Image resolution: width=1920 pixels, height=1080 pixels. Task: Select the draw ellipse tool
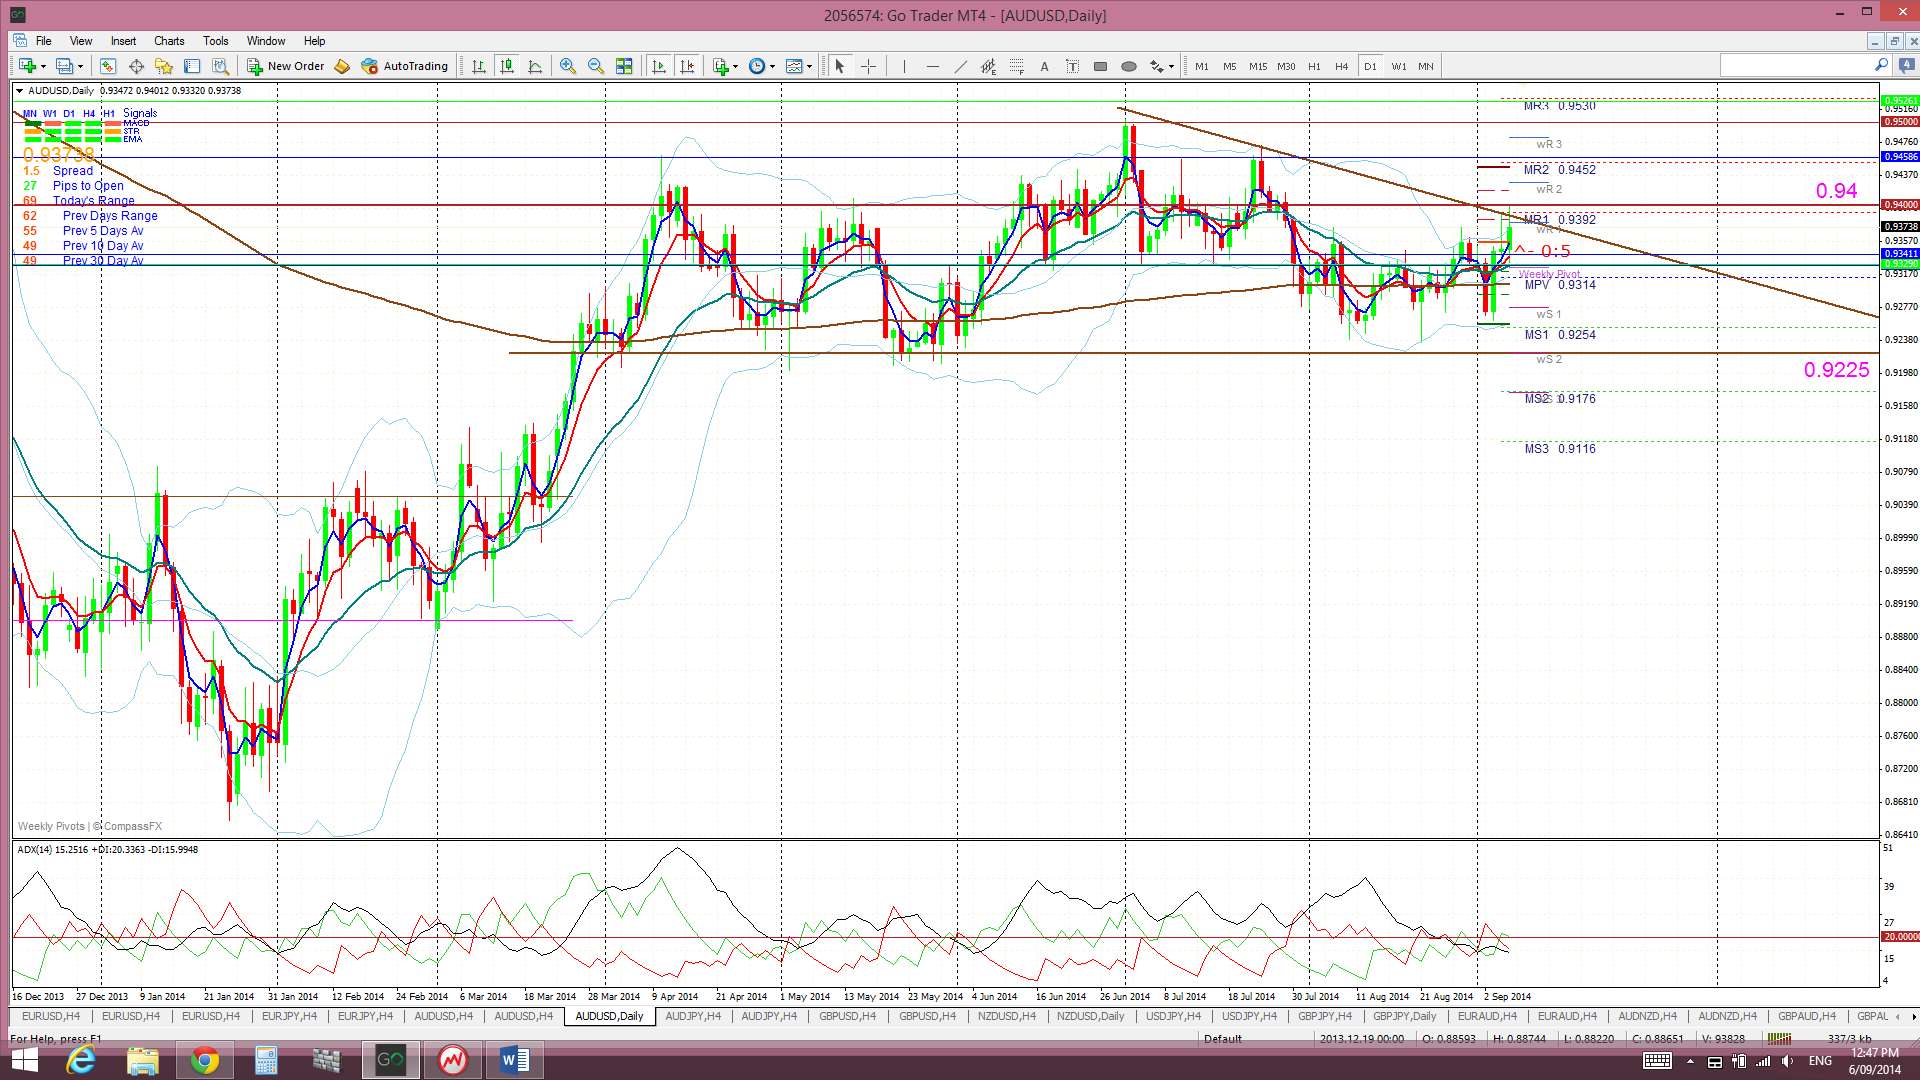pyautogui.click(x=1129, y=66)
